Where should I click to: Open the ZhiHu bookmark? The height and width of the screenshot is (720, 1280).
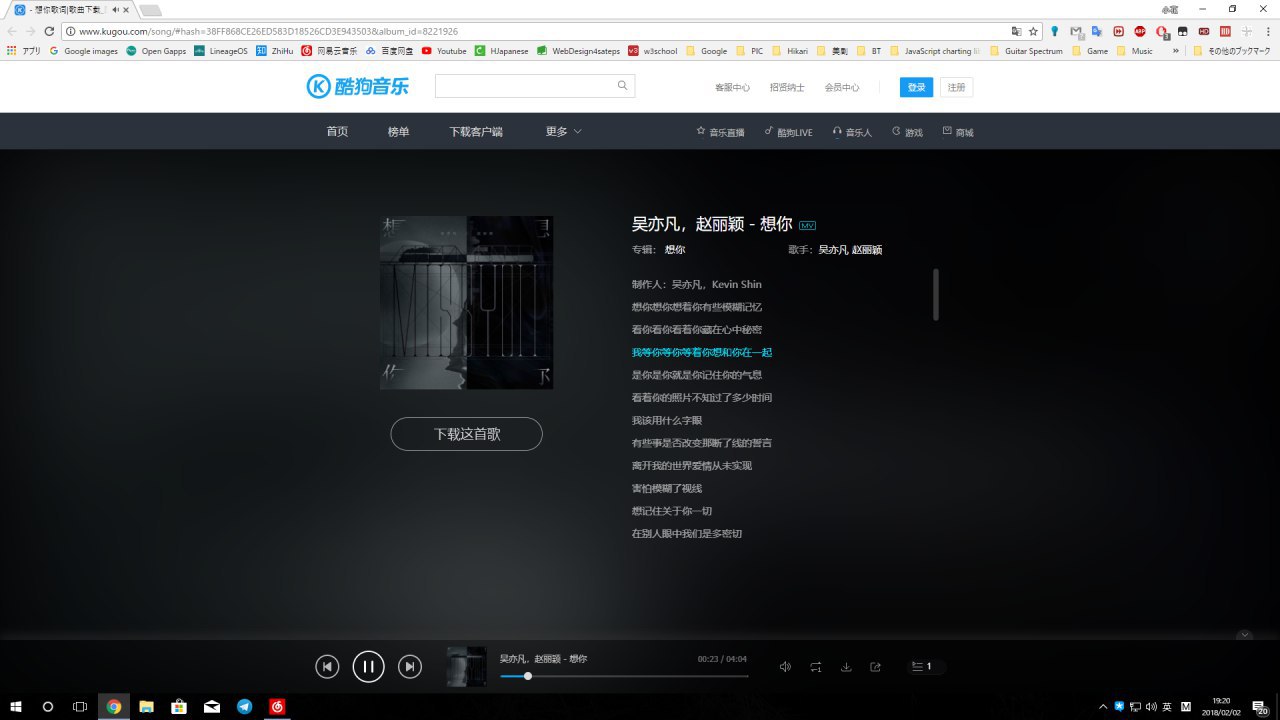[x=275, y=51]
